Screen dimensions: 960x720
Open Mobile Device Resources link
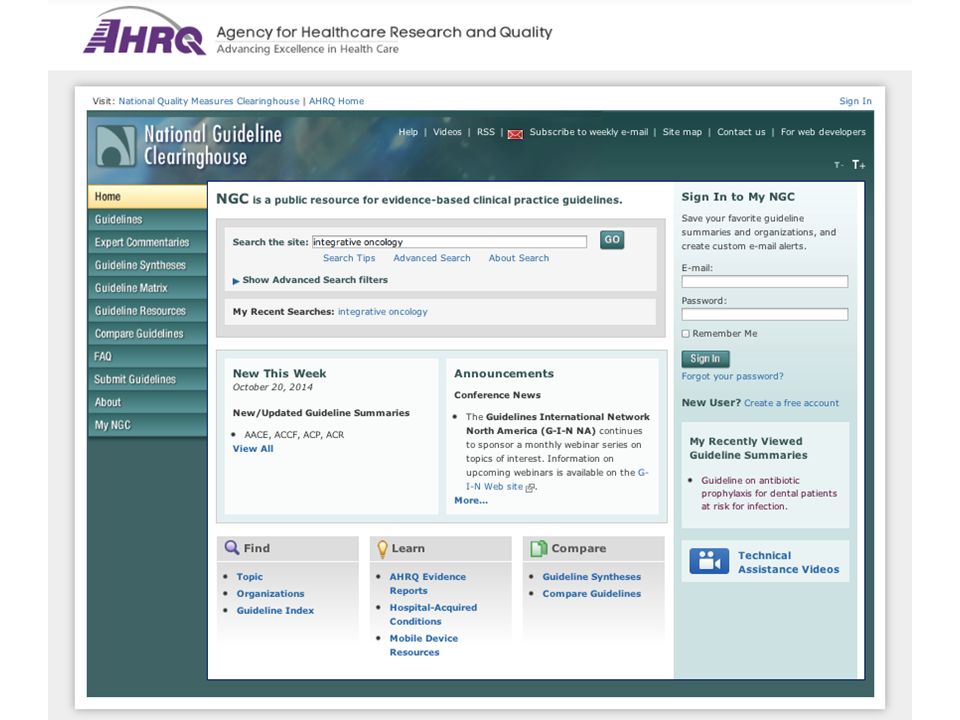tap(424, 645)
